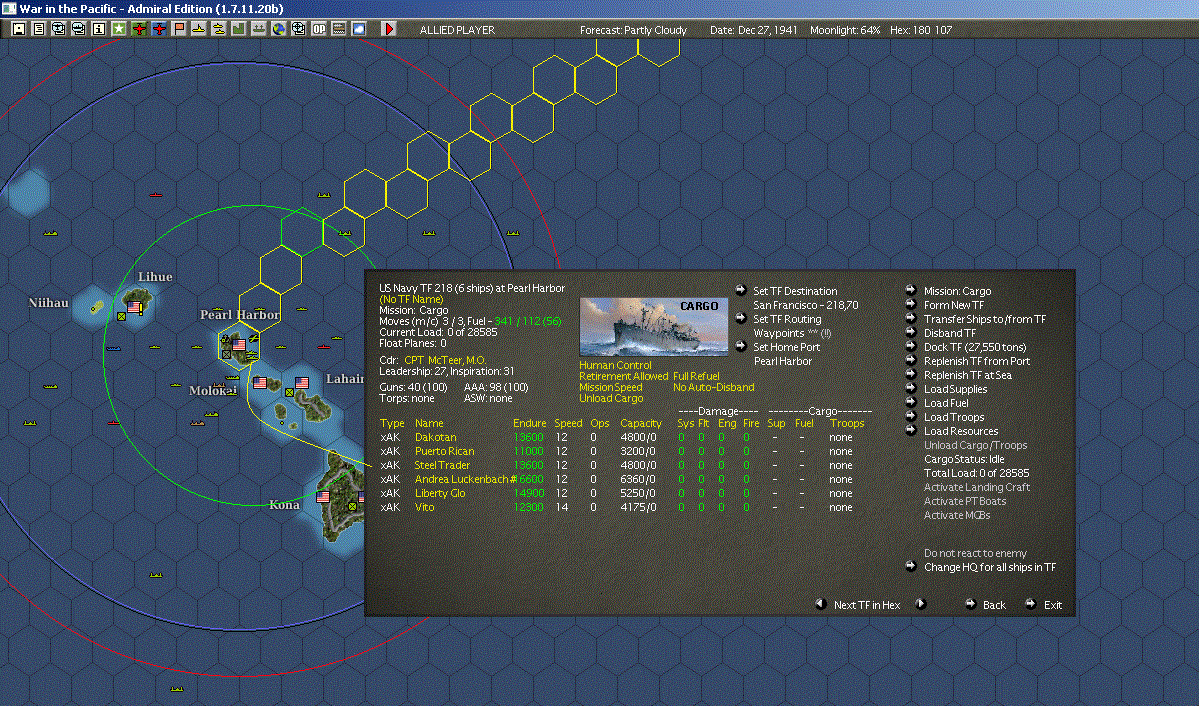The image size is (1199, 706).
Task: Click the Exit button
Action: pos(1053,605)
